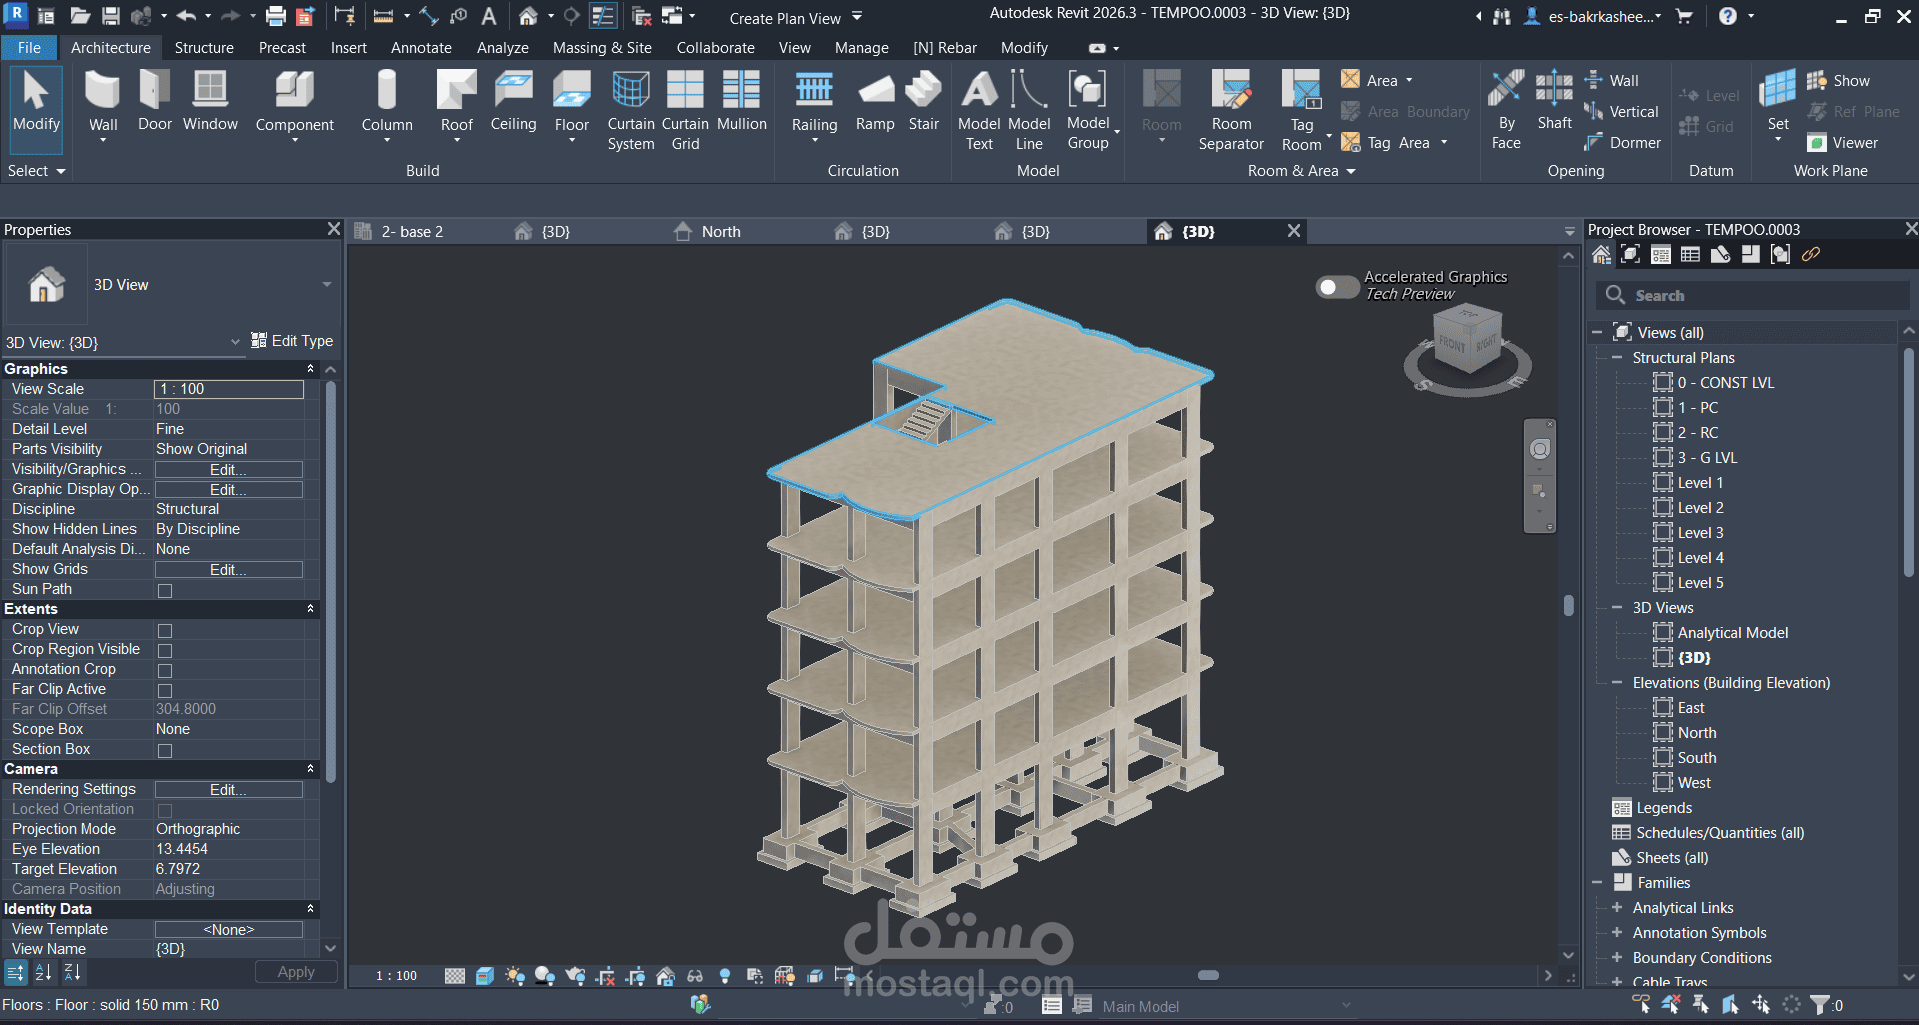Screen dimensions: 1919x1025
Task: Enable the Crop View checkbox
Action: coord(165,630)
